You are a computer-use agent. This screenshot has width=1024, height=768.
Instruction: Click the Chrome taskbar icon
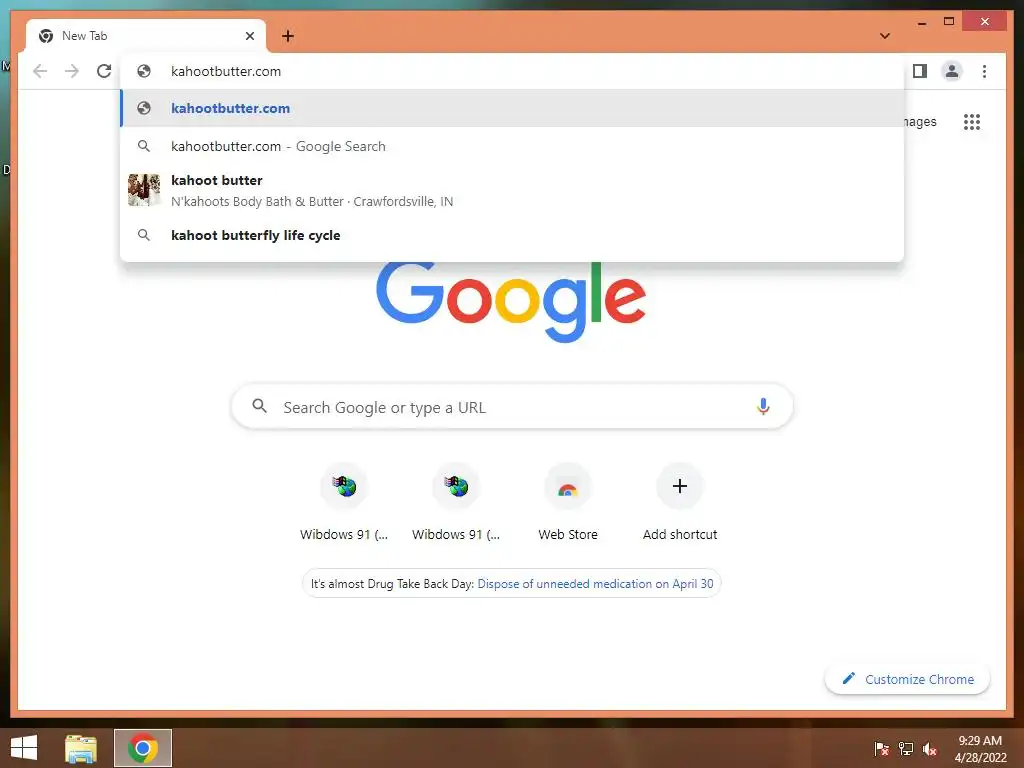[143, 748]
